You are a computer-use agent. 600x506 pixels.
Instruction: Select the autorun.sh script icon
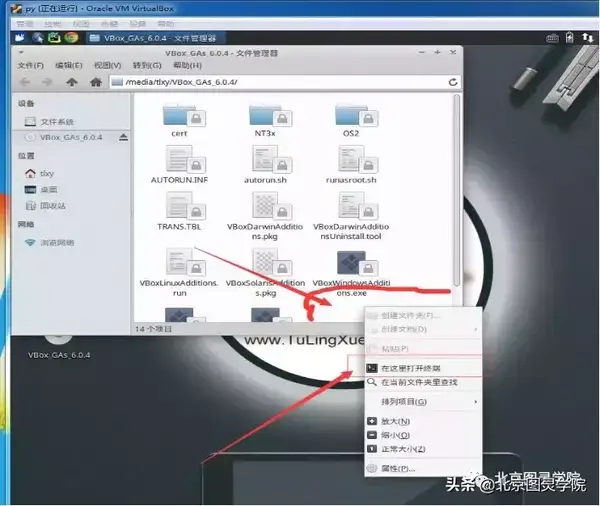[x=272, y=159]
